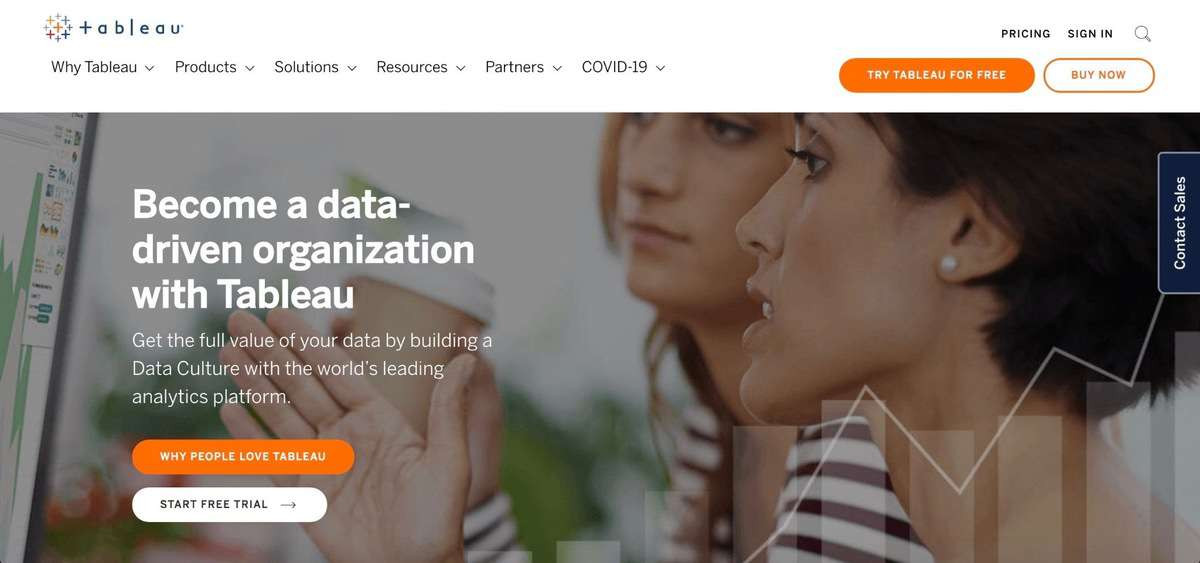Screen dimensions: 1200x563
Task: Expand the Solutions dropdown arrow
Action: click(x=351, y=68)
